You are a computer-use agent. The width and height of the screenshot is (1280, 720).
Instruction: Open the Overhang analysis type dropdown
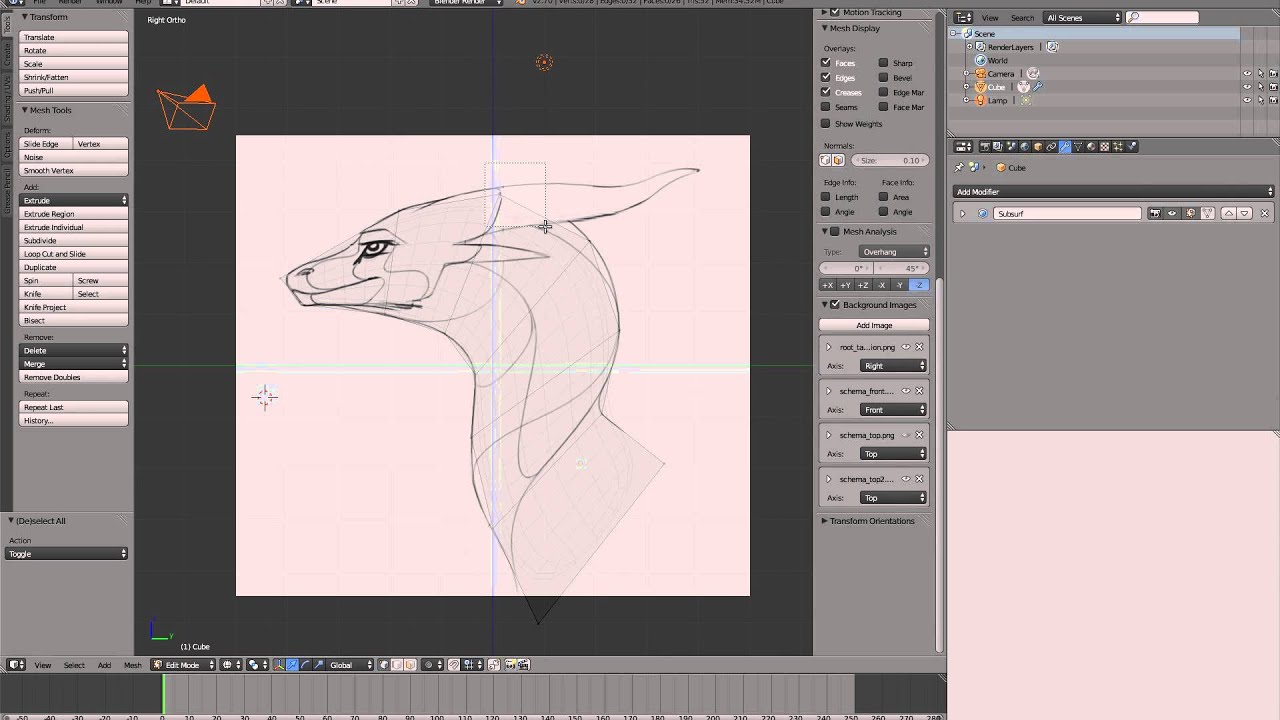(x=894, y=252)
